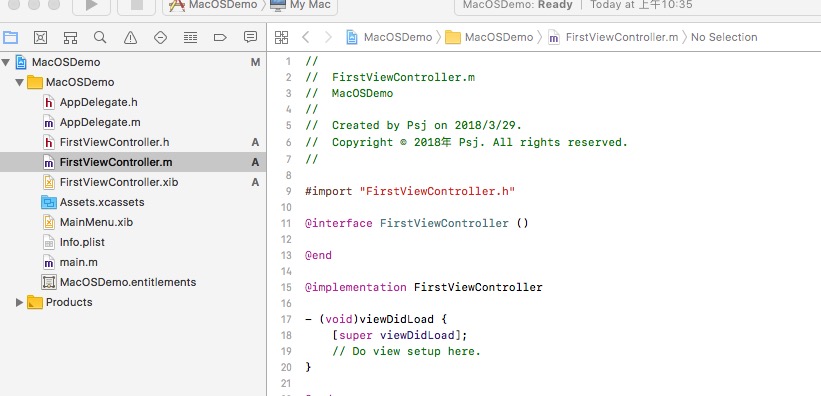This screenshot has width=821, height=396.
Task: Expand the Products folder
Action: tap(19, 302)
